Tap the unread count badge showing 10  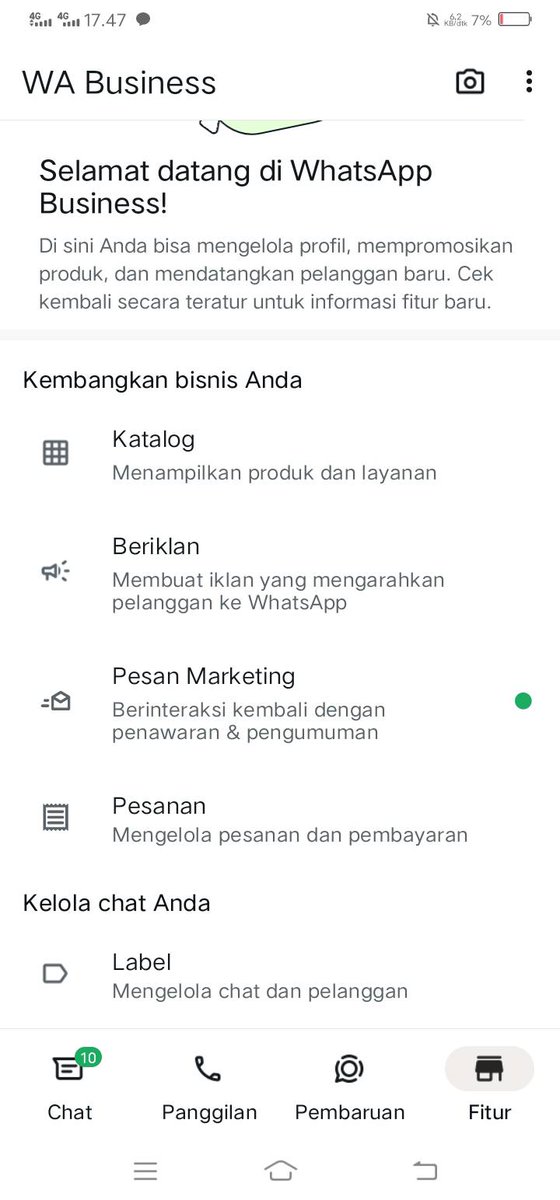pyautogui.click(x=88, y=1057)
